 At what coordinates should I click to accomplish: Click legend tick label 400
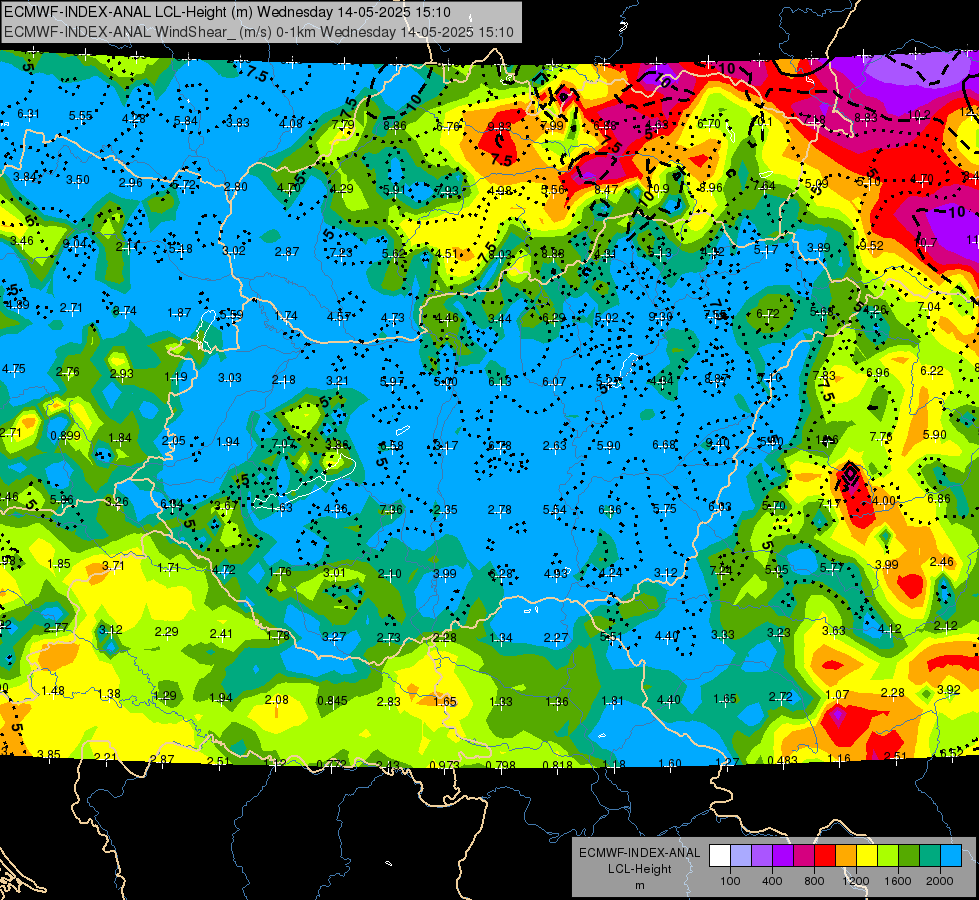coord(772,881)
